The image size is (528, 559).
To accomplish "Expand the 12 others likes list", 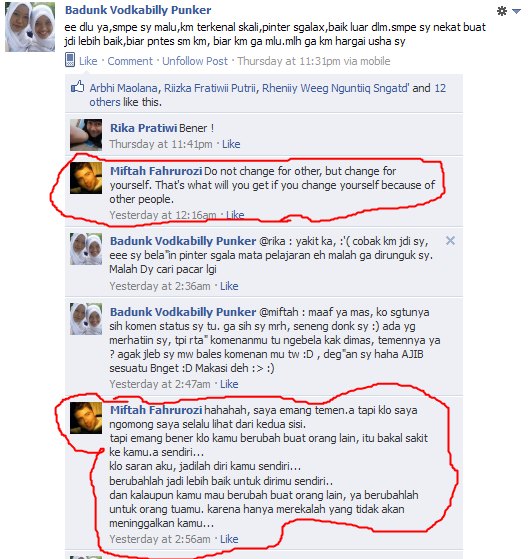I will pos(267,95).
